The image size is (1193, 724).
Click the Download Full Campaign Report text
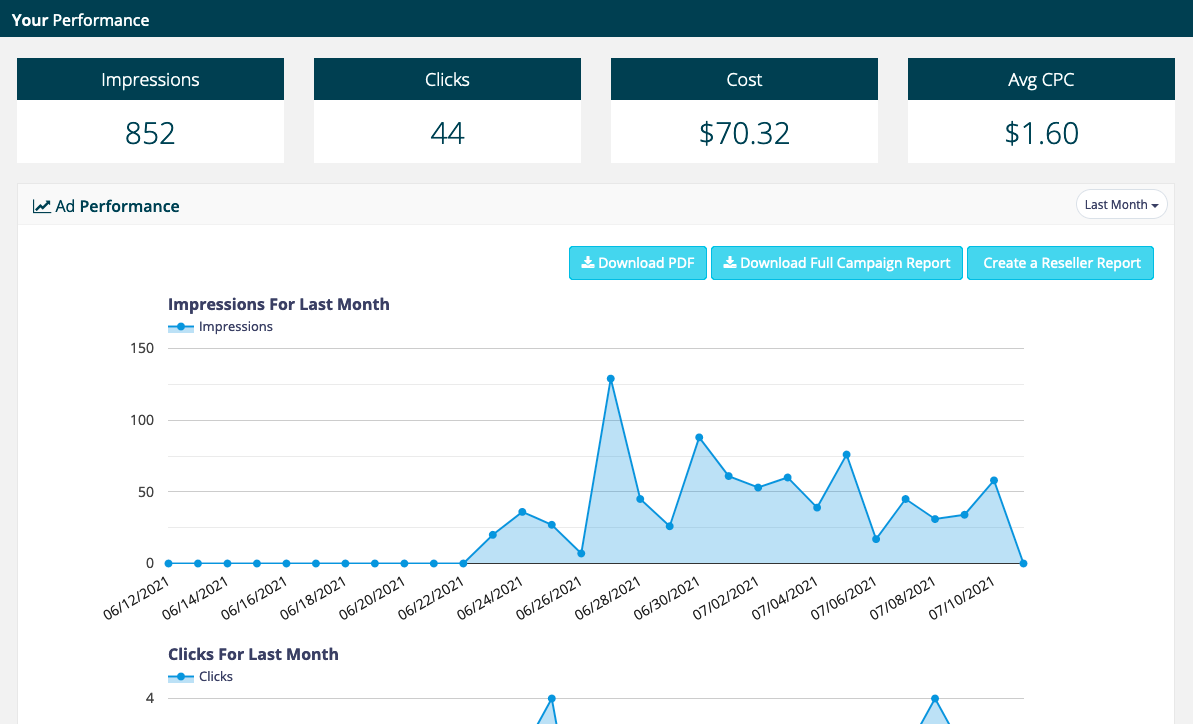(x=845, y=263)
